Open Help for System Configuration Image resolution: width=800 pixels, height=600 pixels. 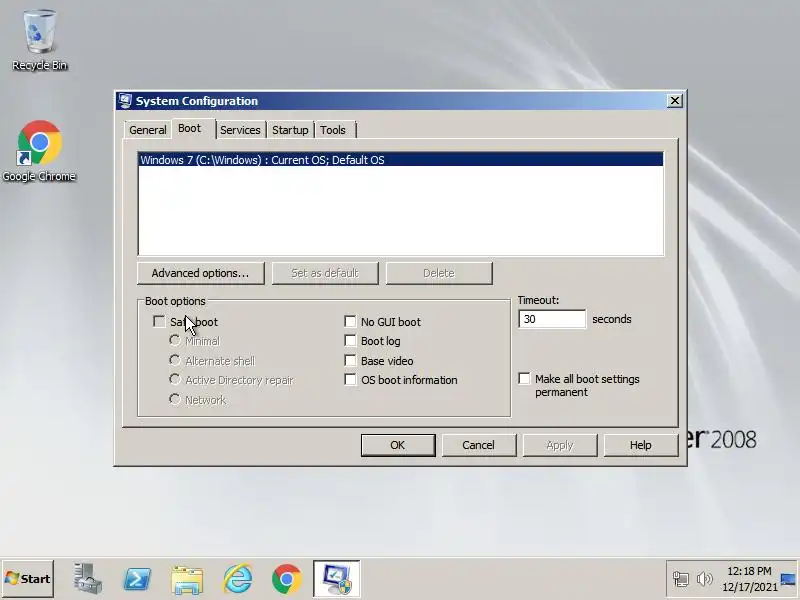pyautogui.click(x=640, y=445)
